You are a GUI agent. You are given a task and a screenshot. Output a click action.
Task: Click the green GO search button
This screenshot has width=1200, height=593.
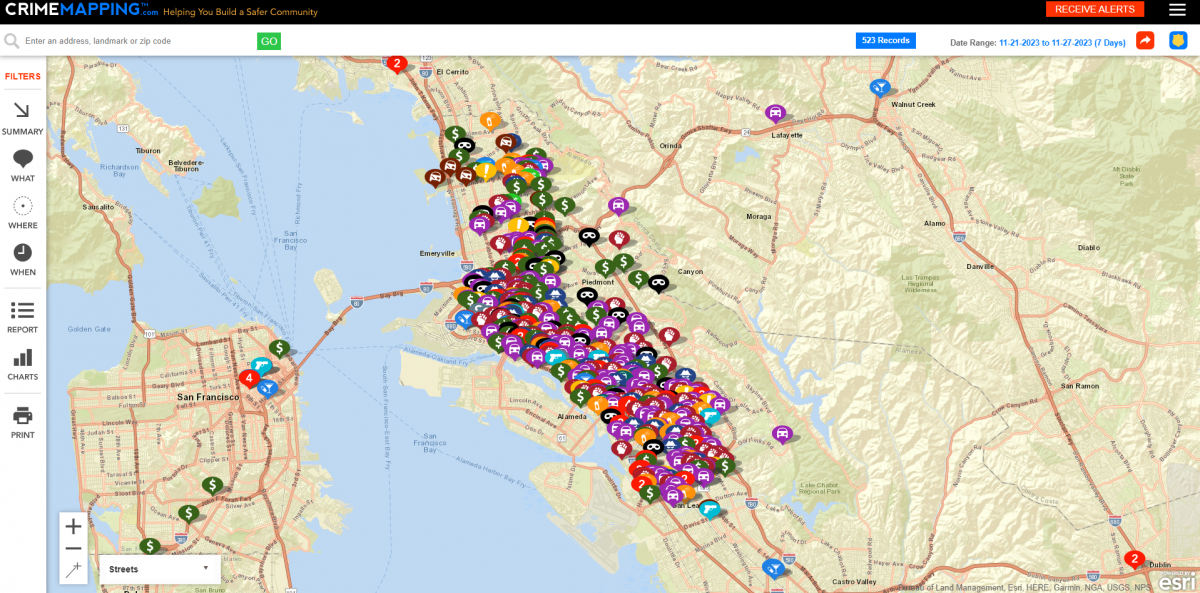(268, 41)
